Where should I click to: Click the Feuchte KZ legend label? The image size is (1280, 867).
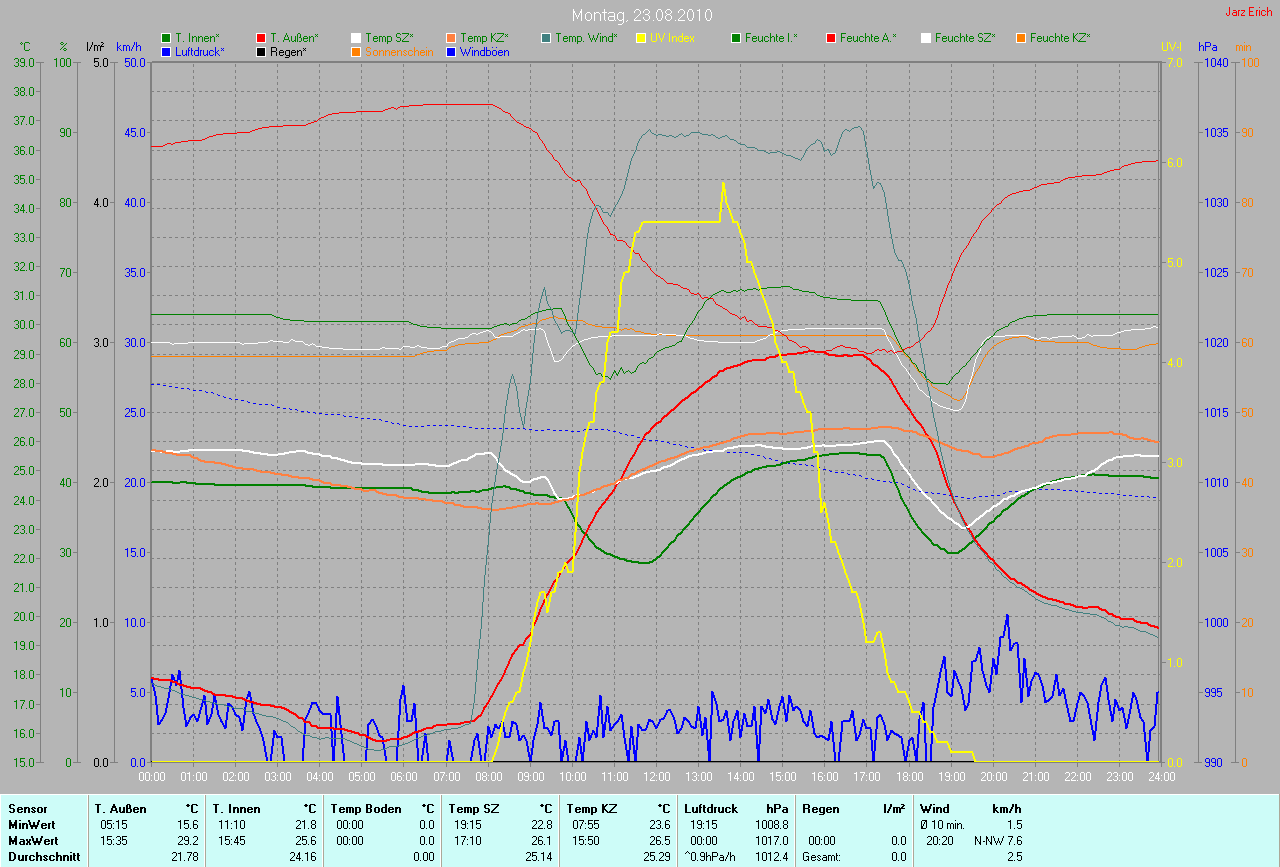1060,38
